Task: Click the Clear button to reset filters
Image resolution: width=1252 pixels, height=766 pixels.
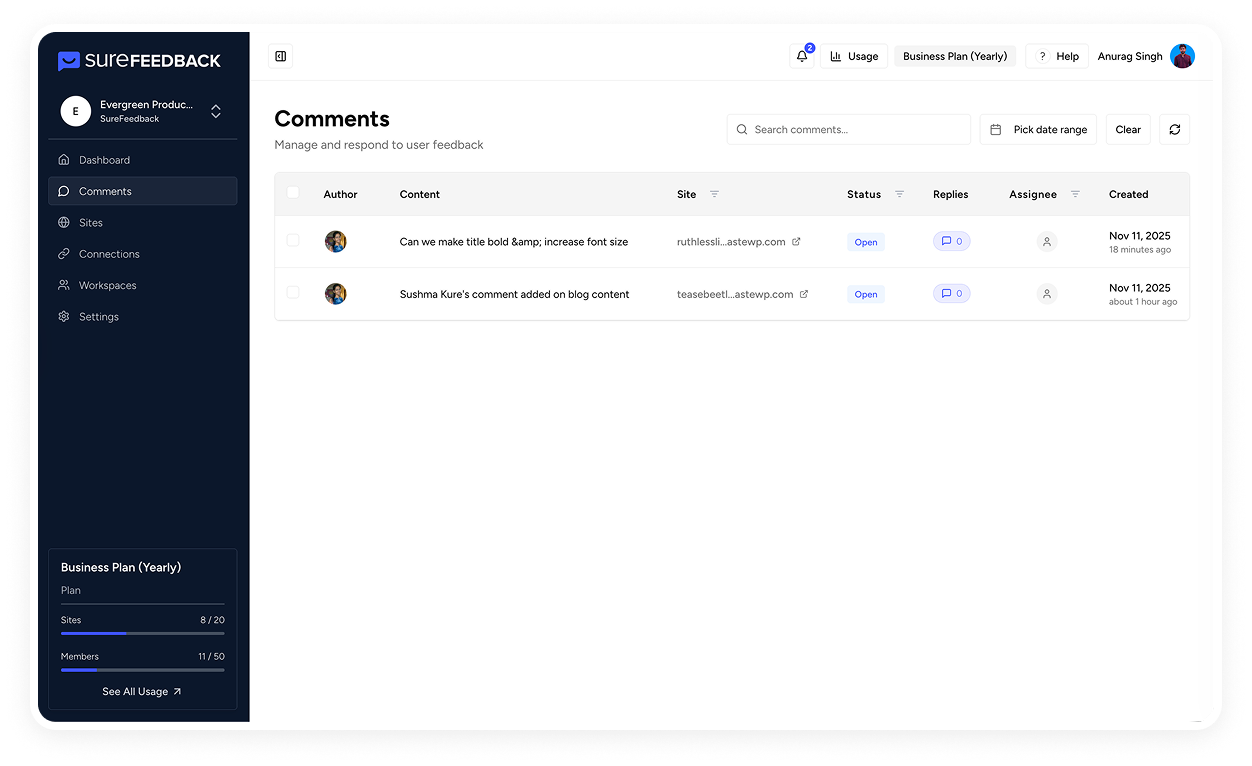Action: pos(1128,129)
